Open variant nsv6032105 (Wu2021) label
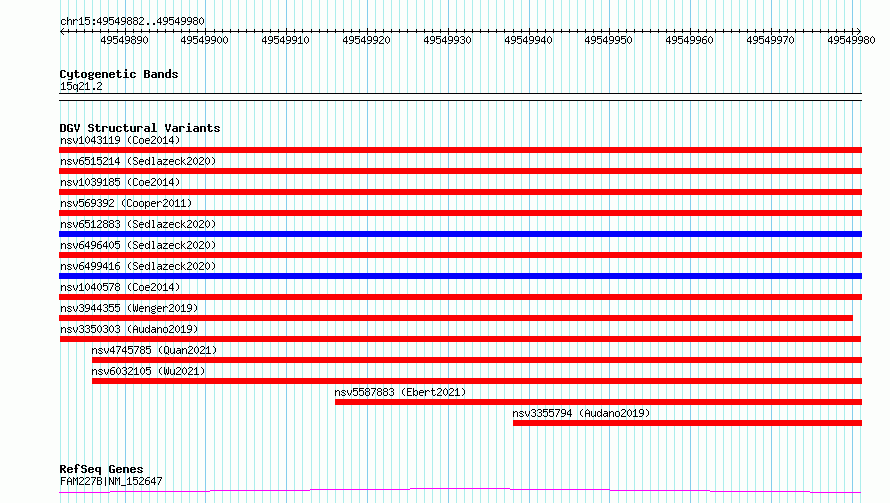 [x=148, y=371]
